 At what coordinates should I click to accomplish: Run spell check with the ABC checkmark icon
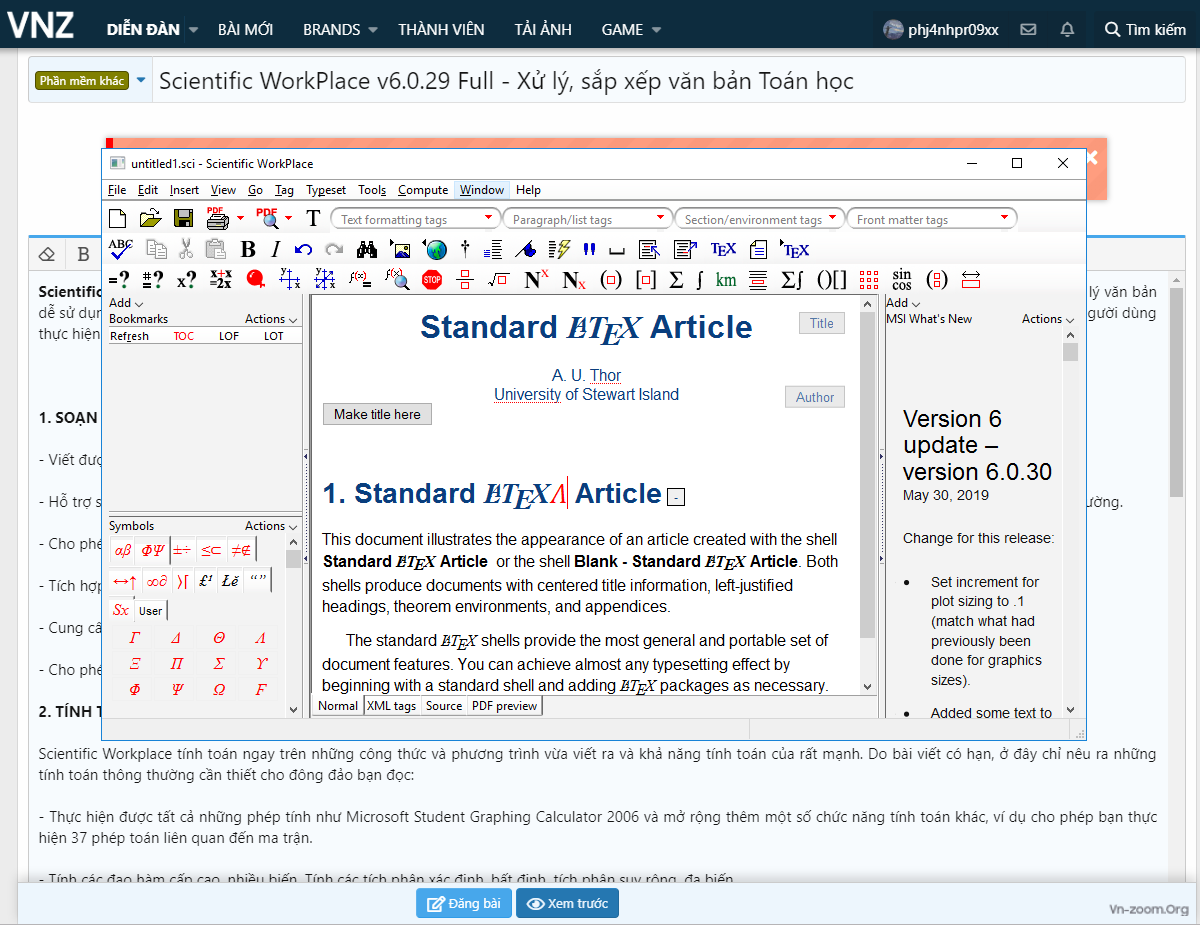[x=121, y=249]
